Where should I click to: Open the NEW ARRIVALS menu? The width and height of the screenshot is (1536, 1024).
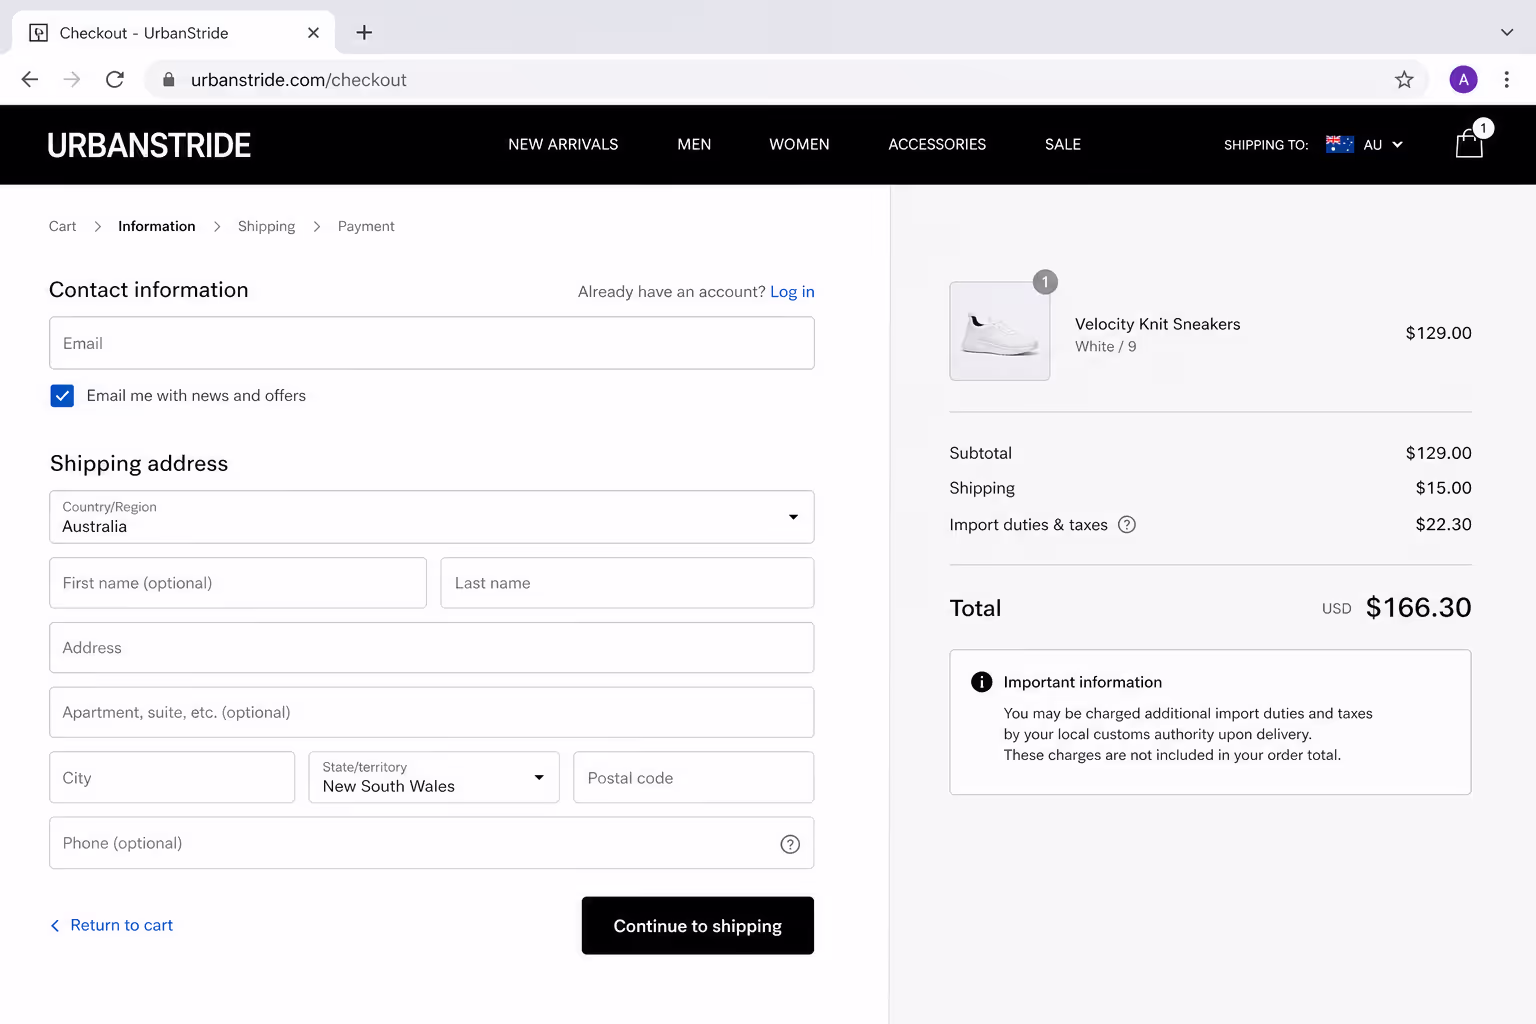(x=563, y=145)
